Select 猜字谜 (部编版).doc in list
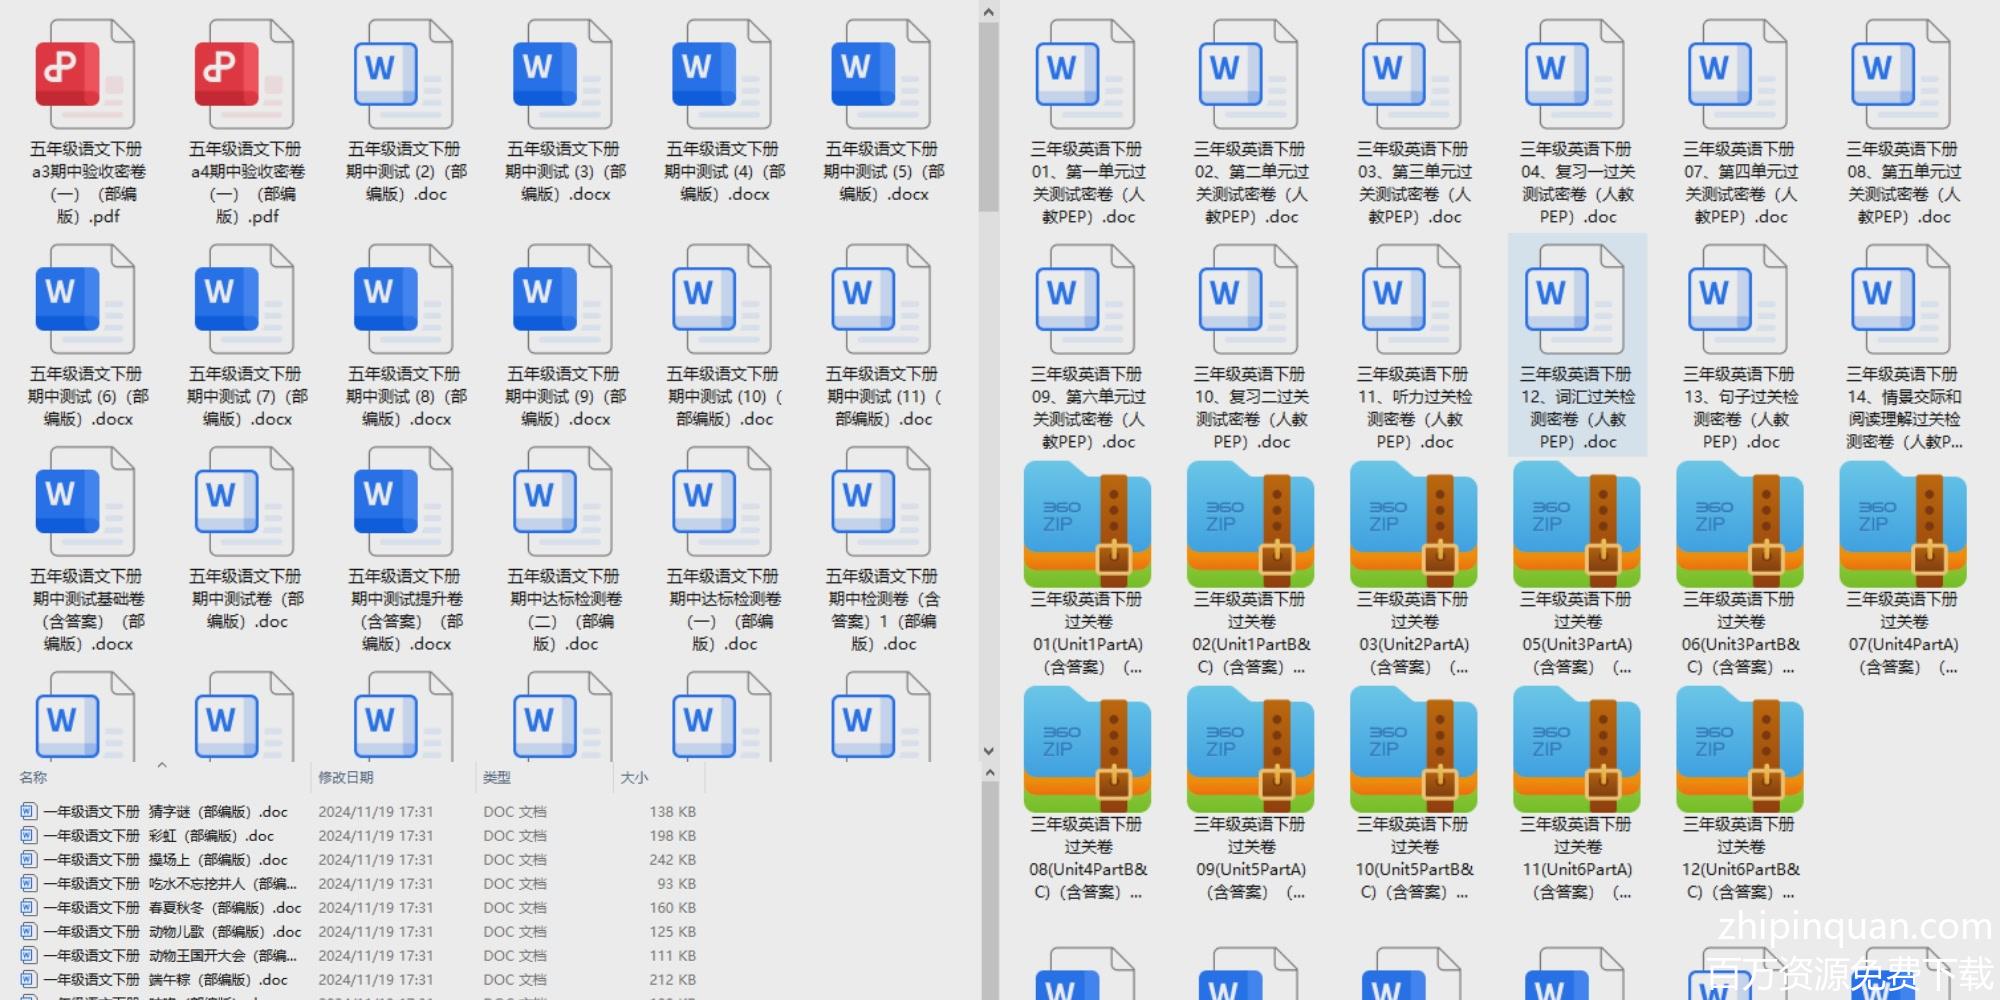The image size is (2000, 1000). (x=165, y=812)
